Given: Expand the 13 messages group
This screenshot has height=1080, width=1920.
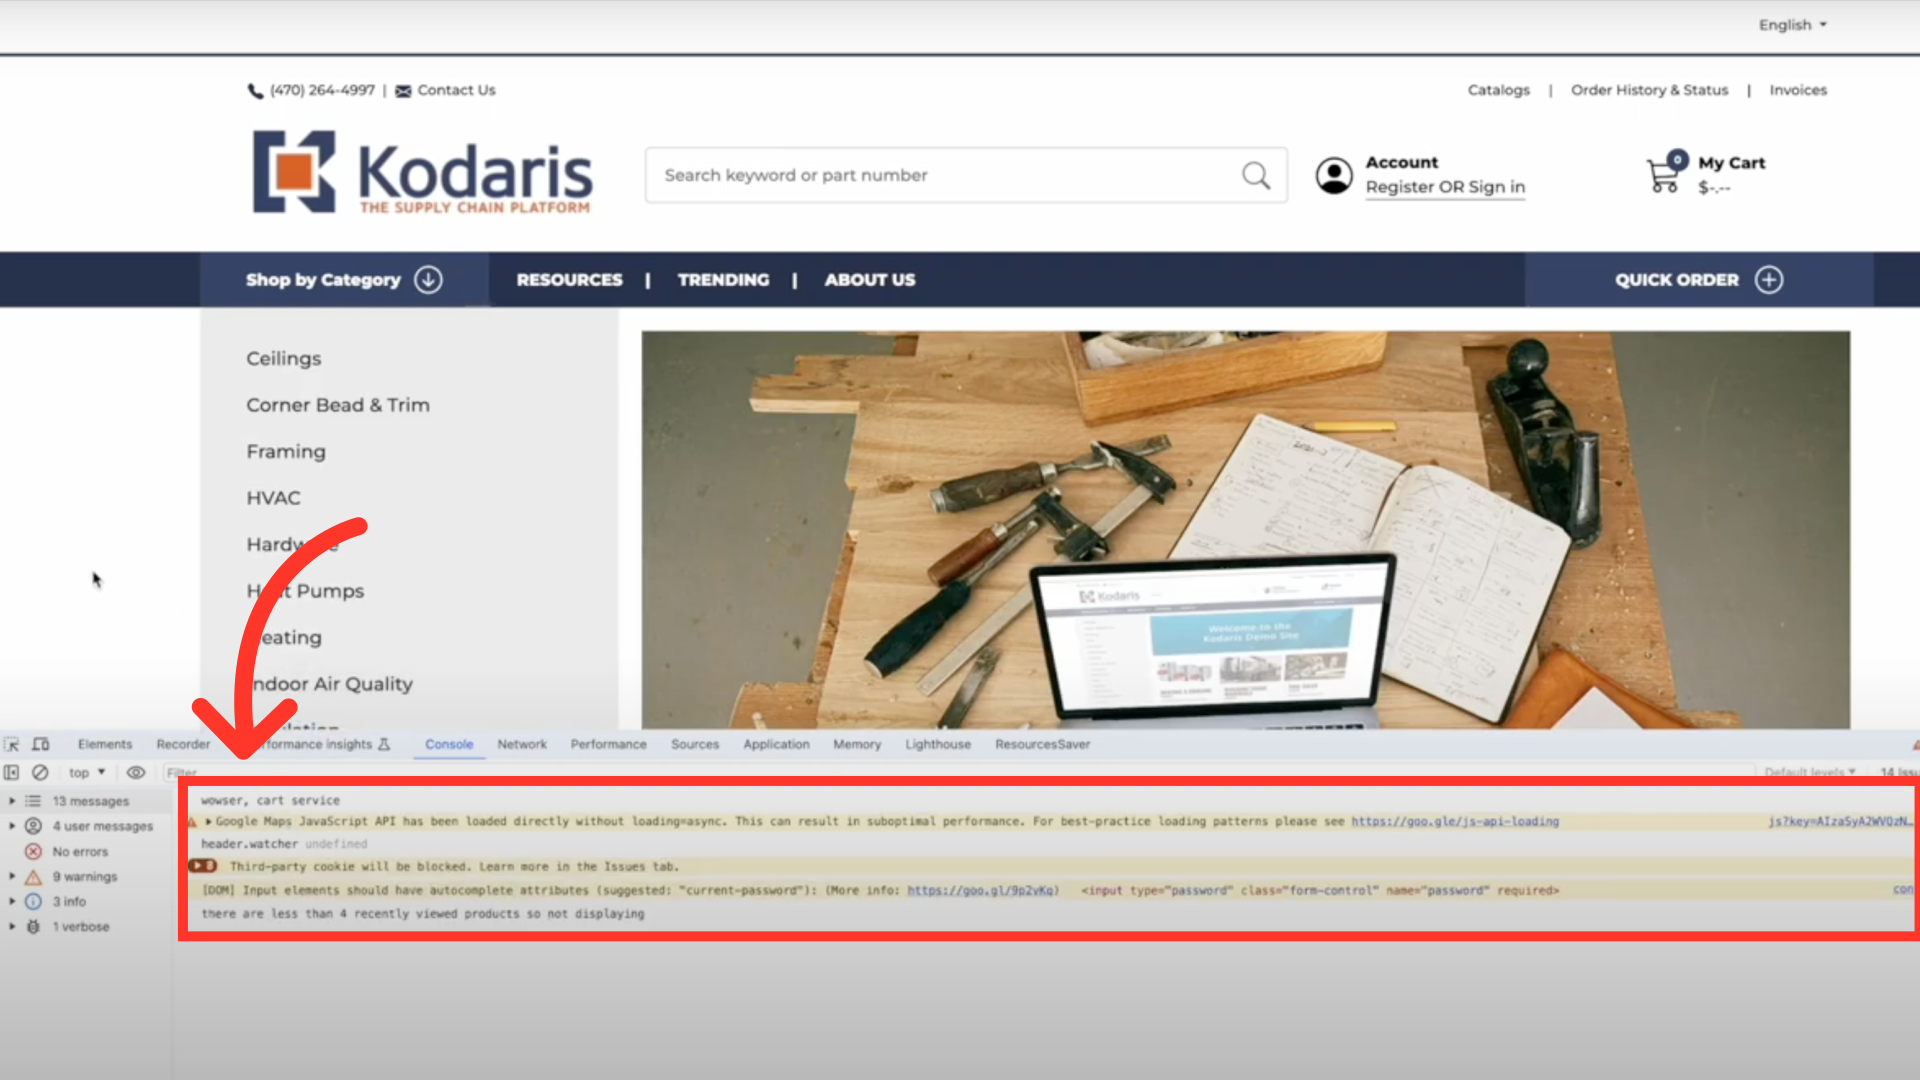Looking at the screenshot, I should pyautogui.click(x=12, y=801).
